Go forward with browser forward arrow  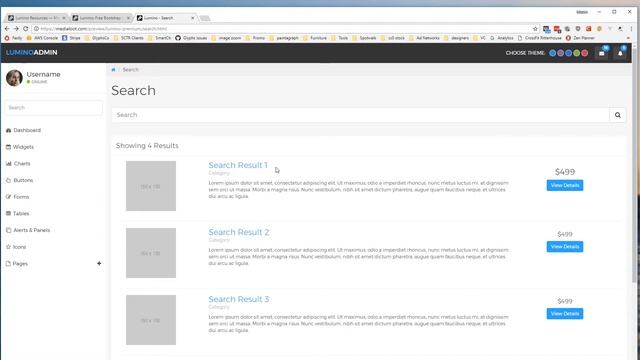coord(16,29)
